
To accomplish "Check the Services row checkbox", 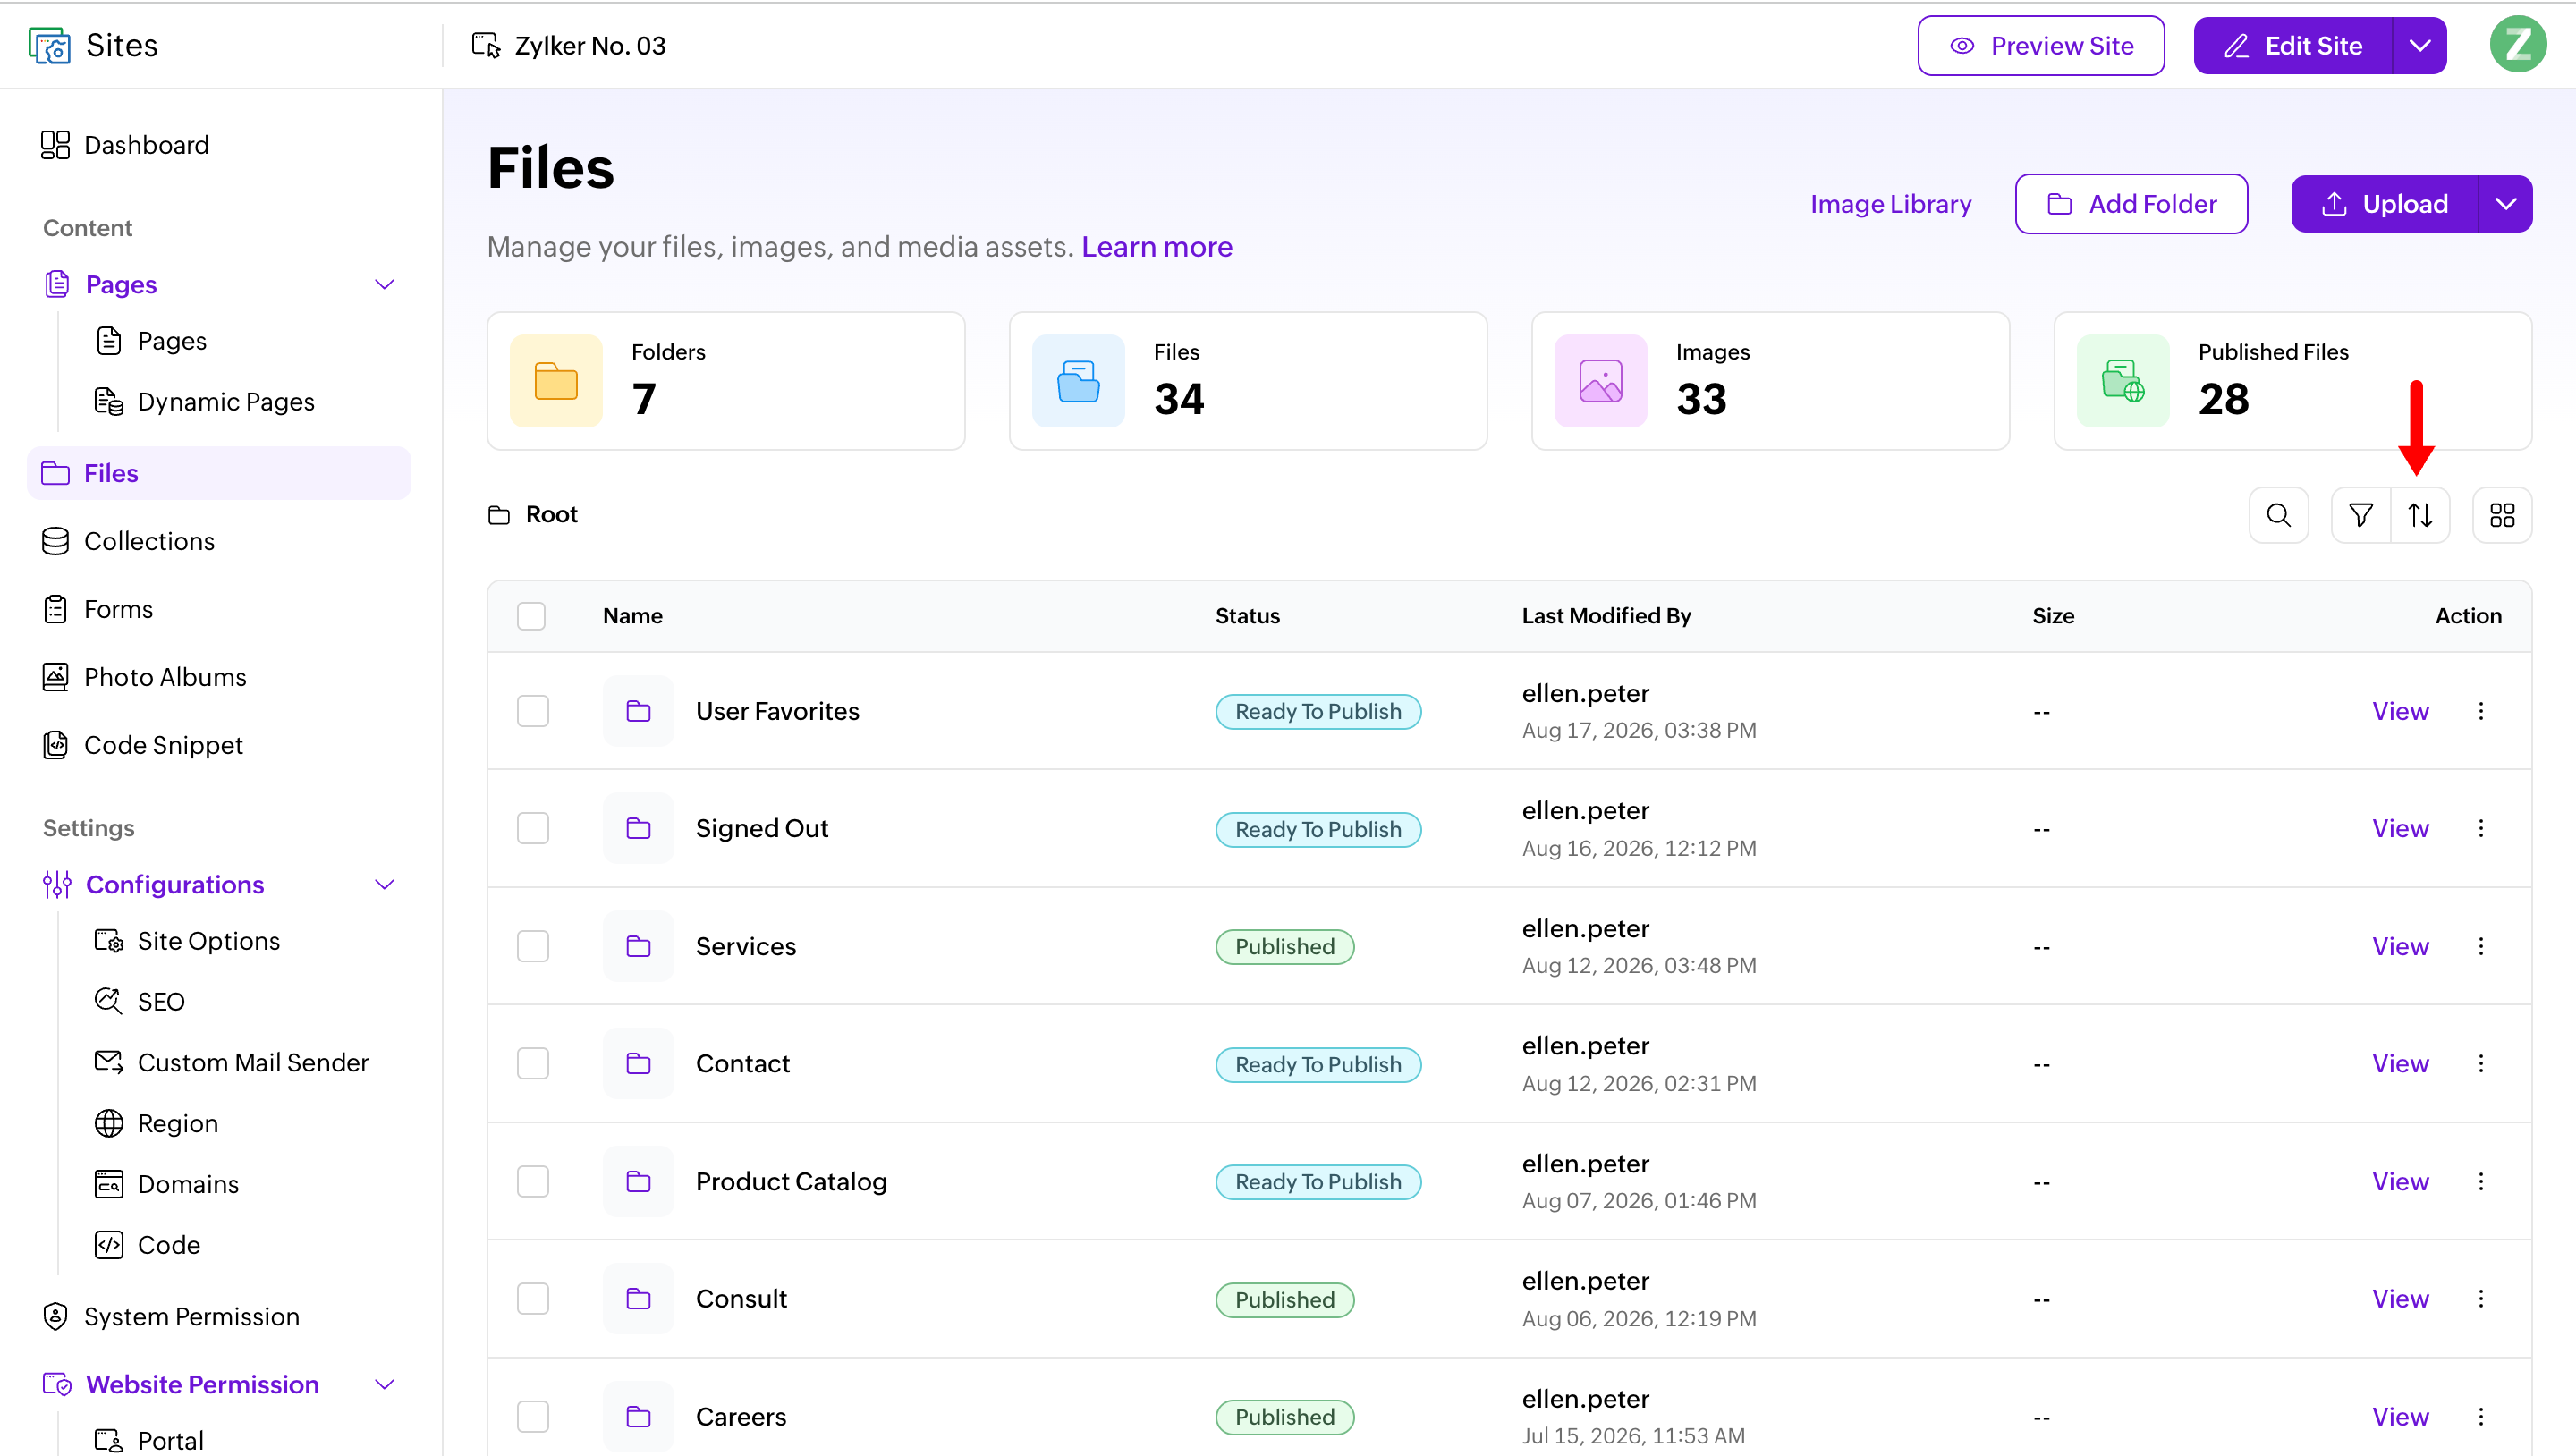I will (533, 946).
